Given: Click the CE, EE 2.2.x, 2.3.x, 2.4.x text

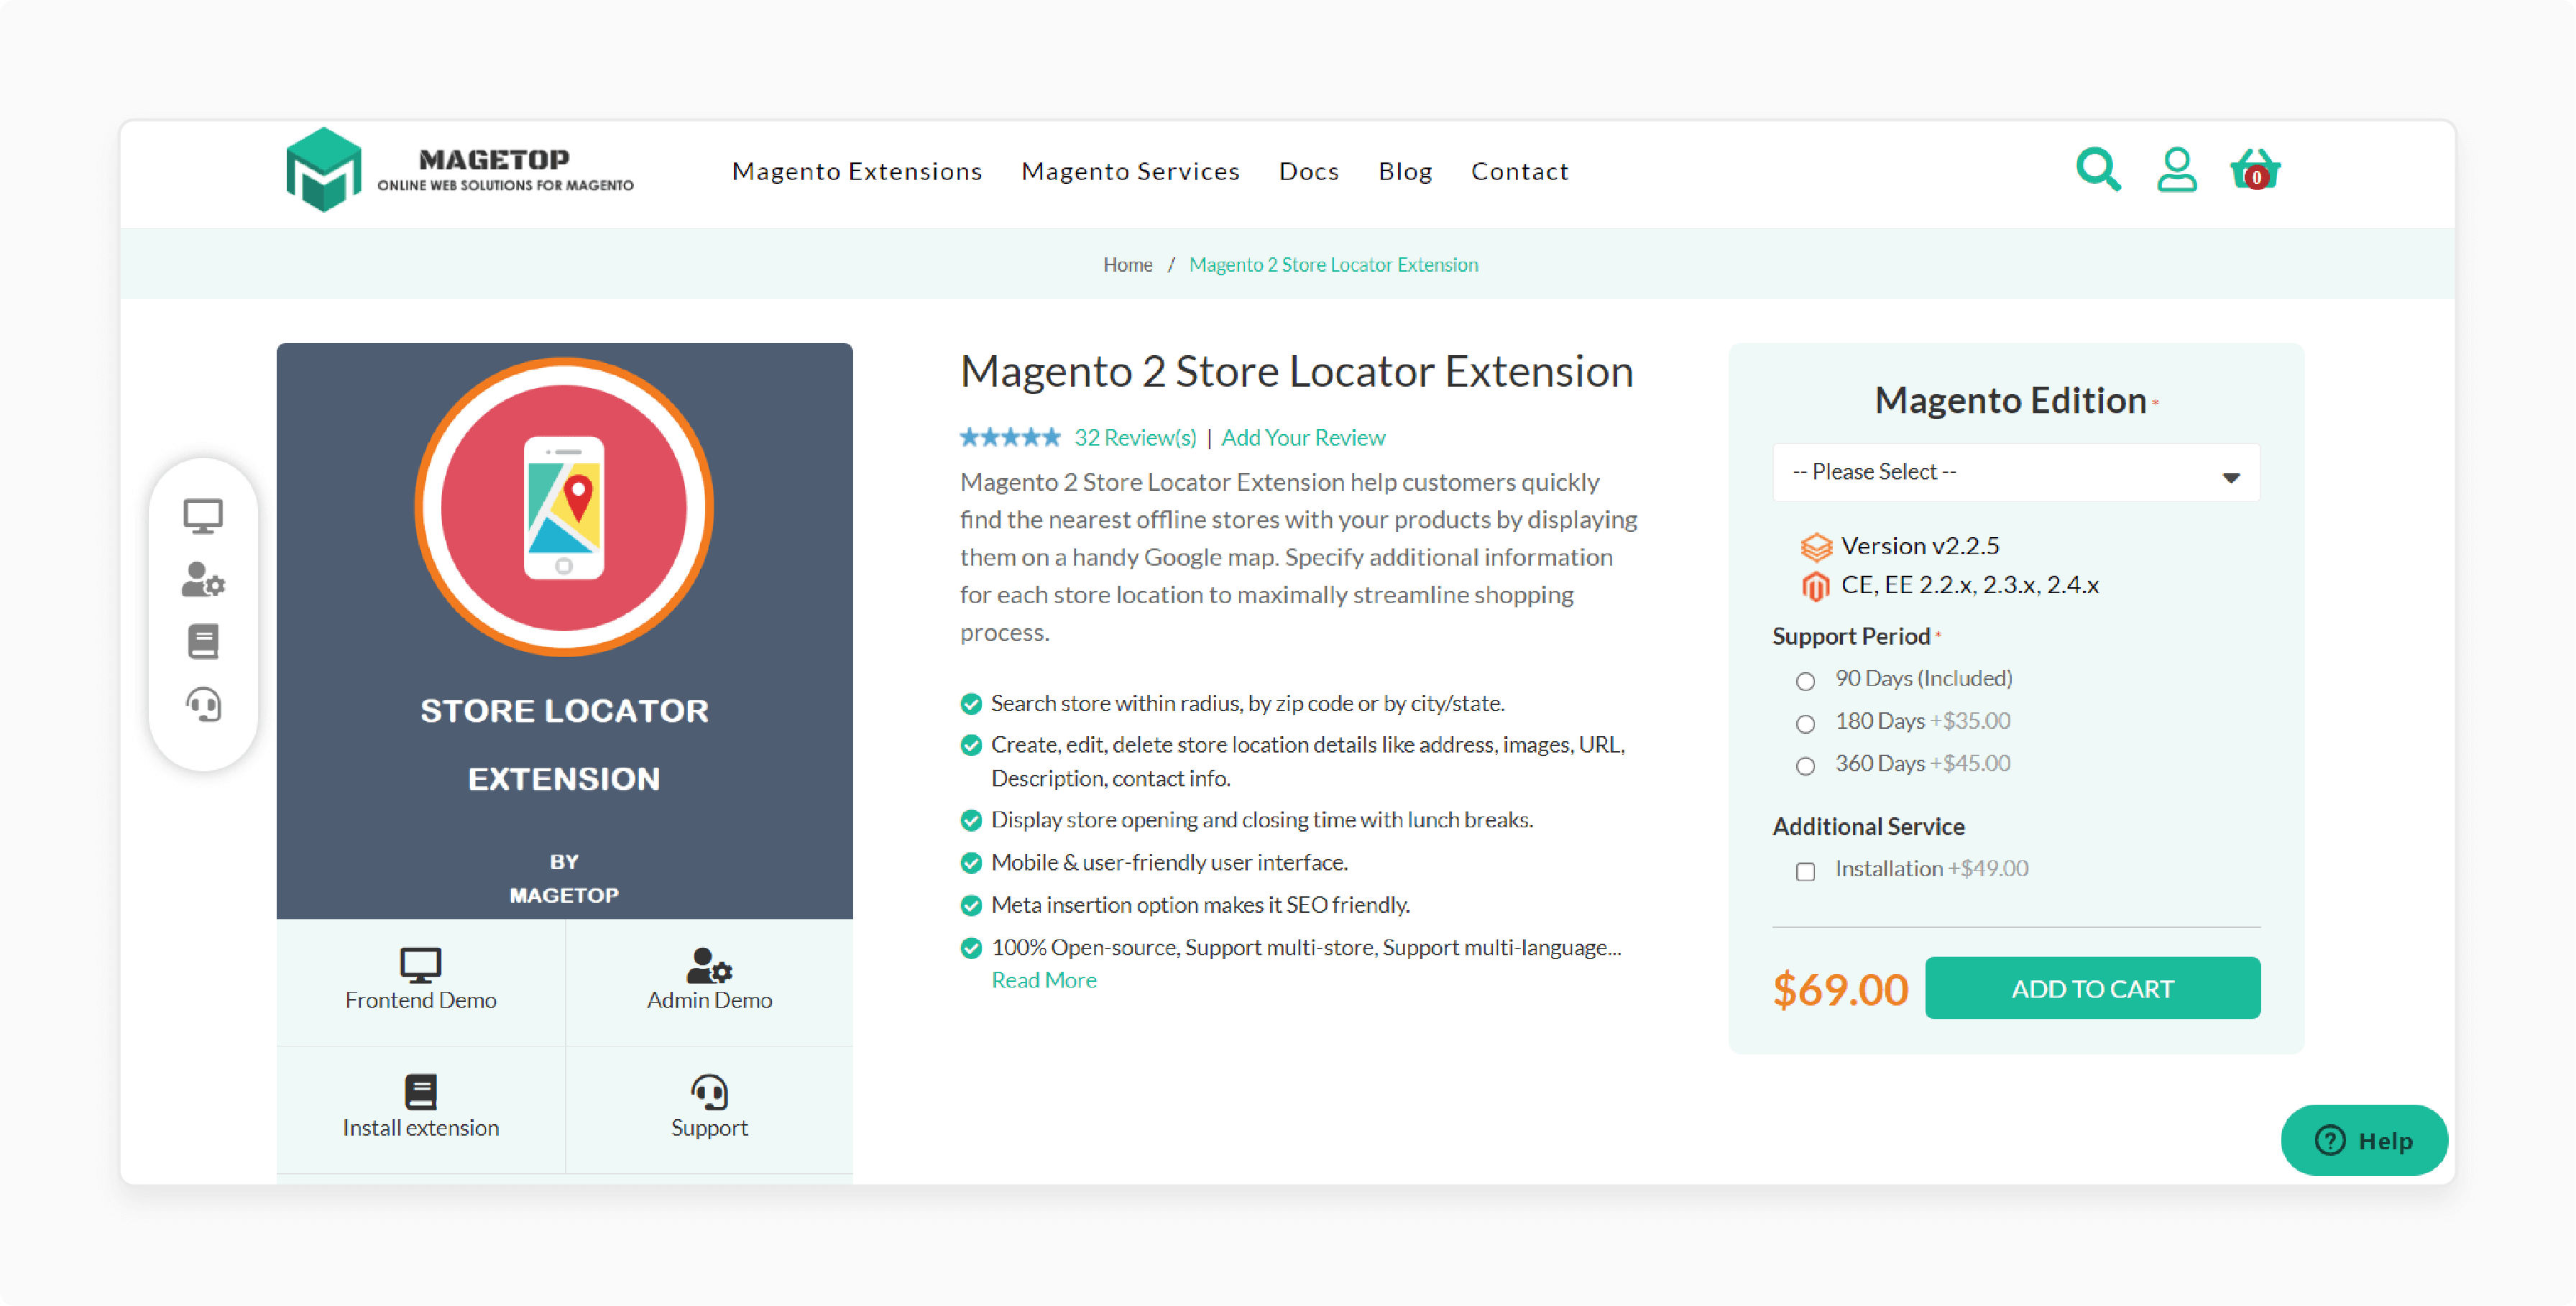Looking at the screenshot, I should point(1970,585).
